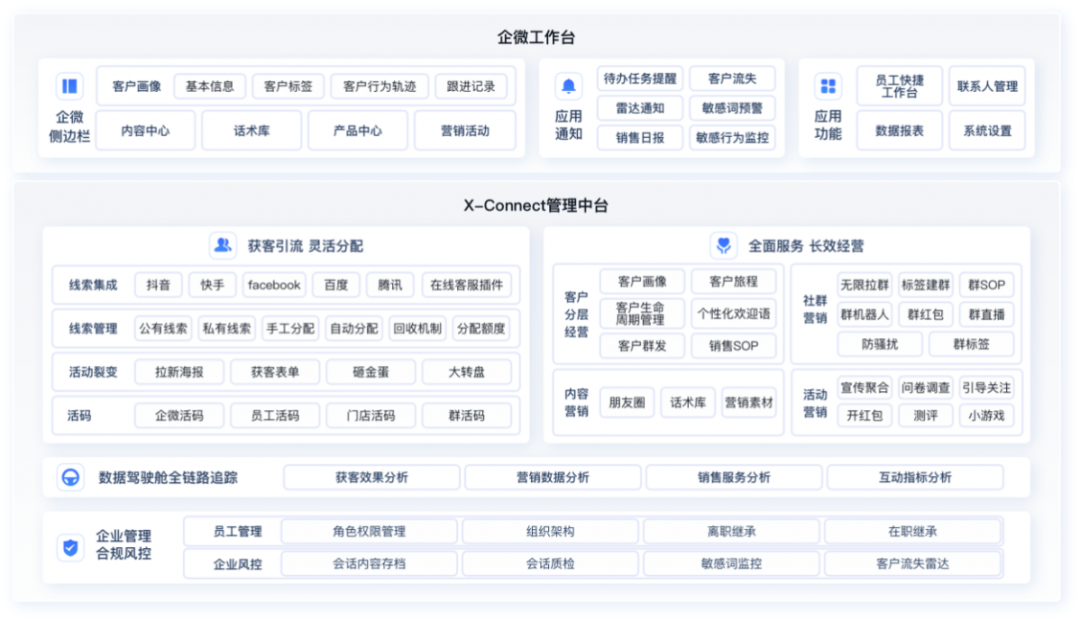Open 员工快捷工作台 function
This screenshot has height=621, width=1080.
pyautogui.click(x=900, y=86)
